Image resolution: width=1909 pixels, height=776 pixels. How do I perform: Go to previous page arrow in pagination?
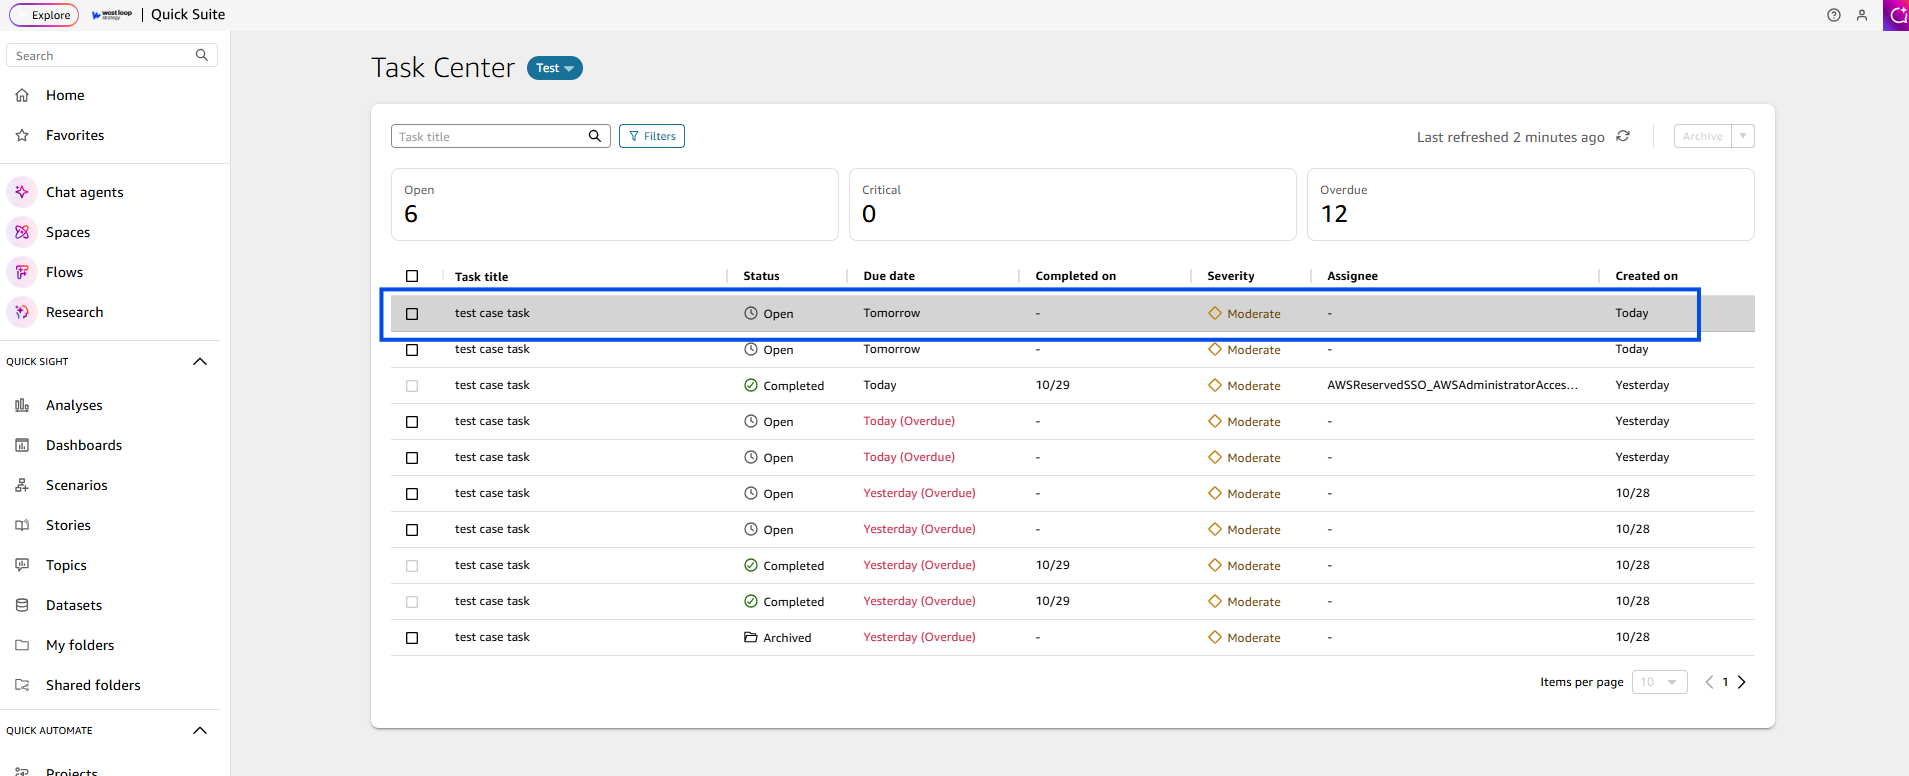[1709, 682]
